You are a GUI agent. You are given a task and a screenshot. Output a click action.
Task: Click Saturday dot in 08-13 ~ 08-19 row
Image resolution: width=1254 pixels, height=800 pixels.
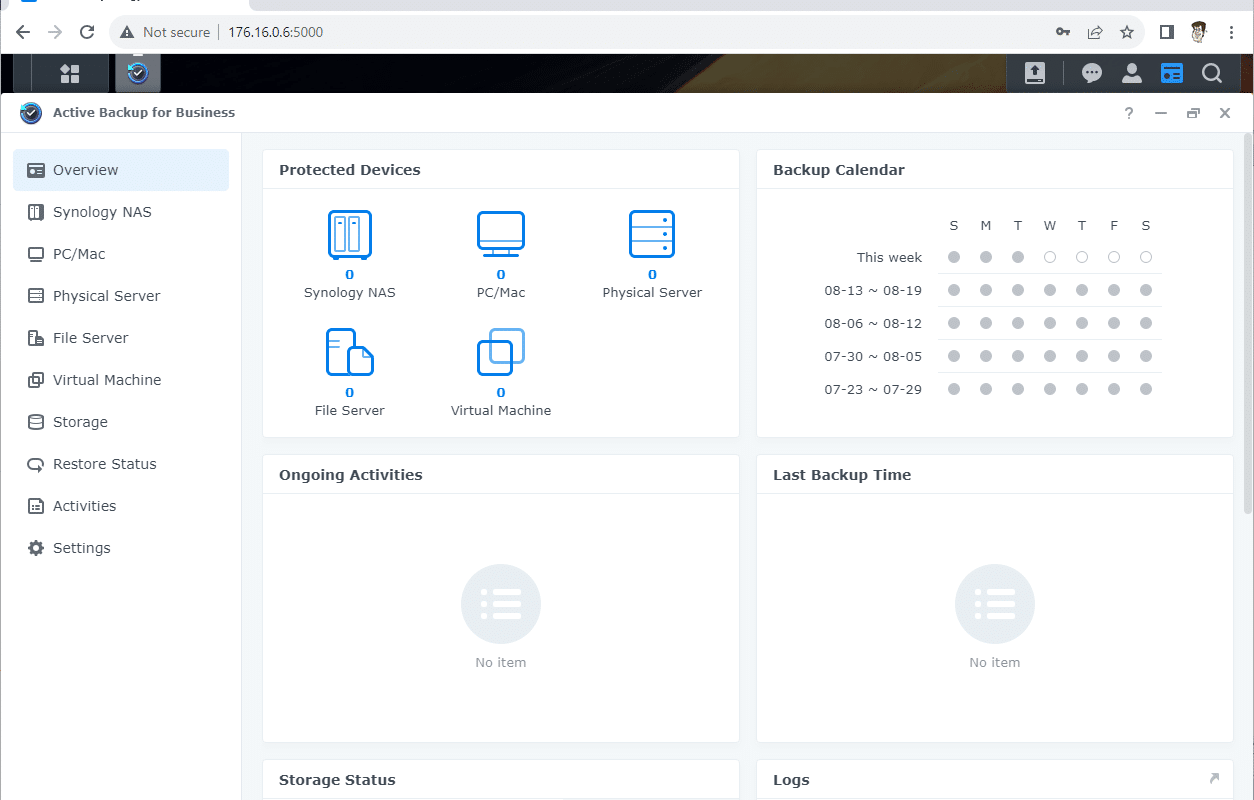click(x=1146, y=291)
